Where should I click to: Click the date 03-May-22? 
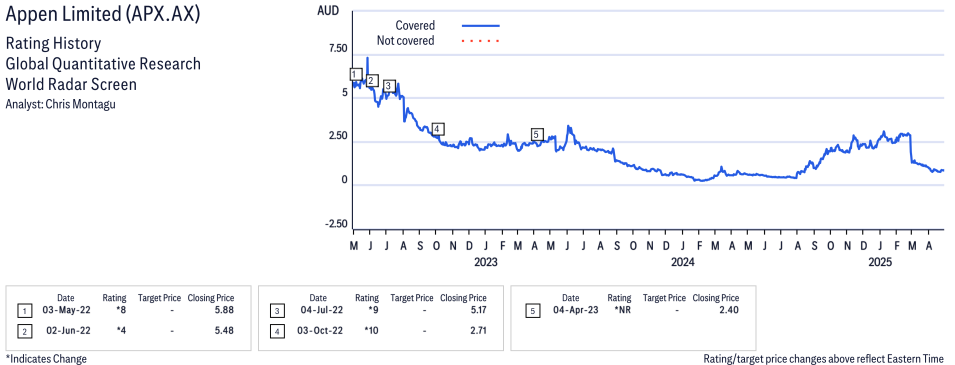[65, 310]
